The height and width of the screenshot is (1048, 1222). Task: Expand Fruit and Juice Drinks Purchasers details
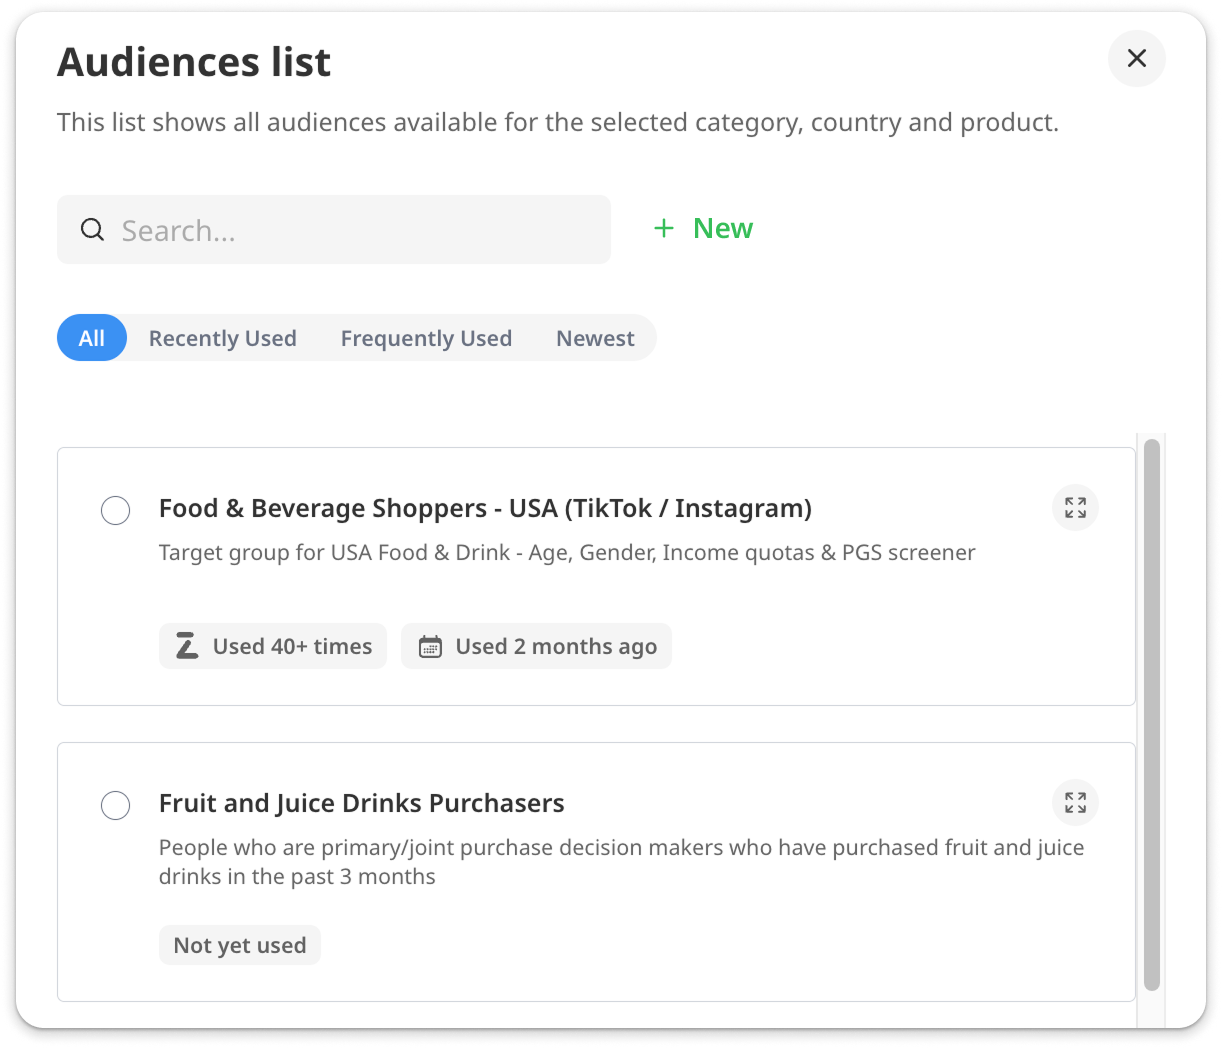[x=1075, y=803]
